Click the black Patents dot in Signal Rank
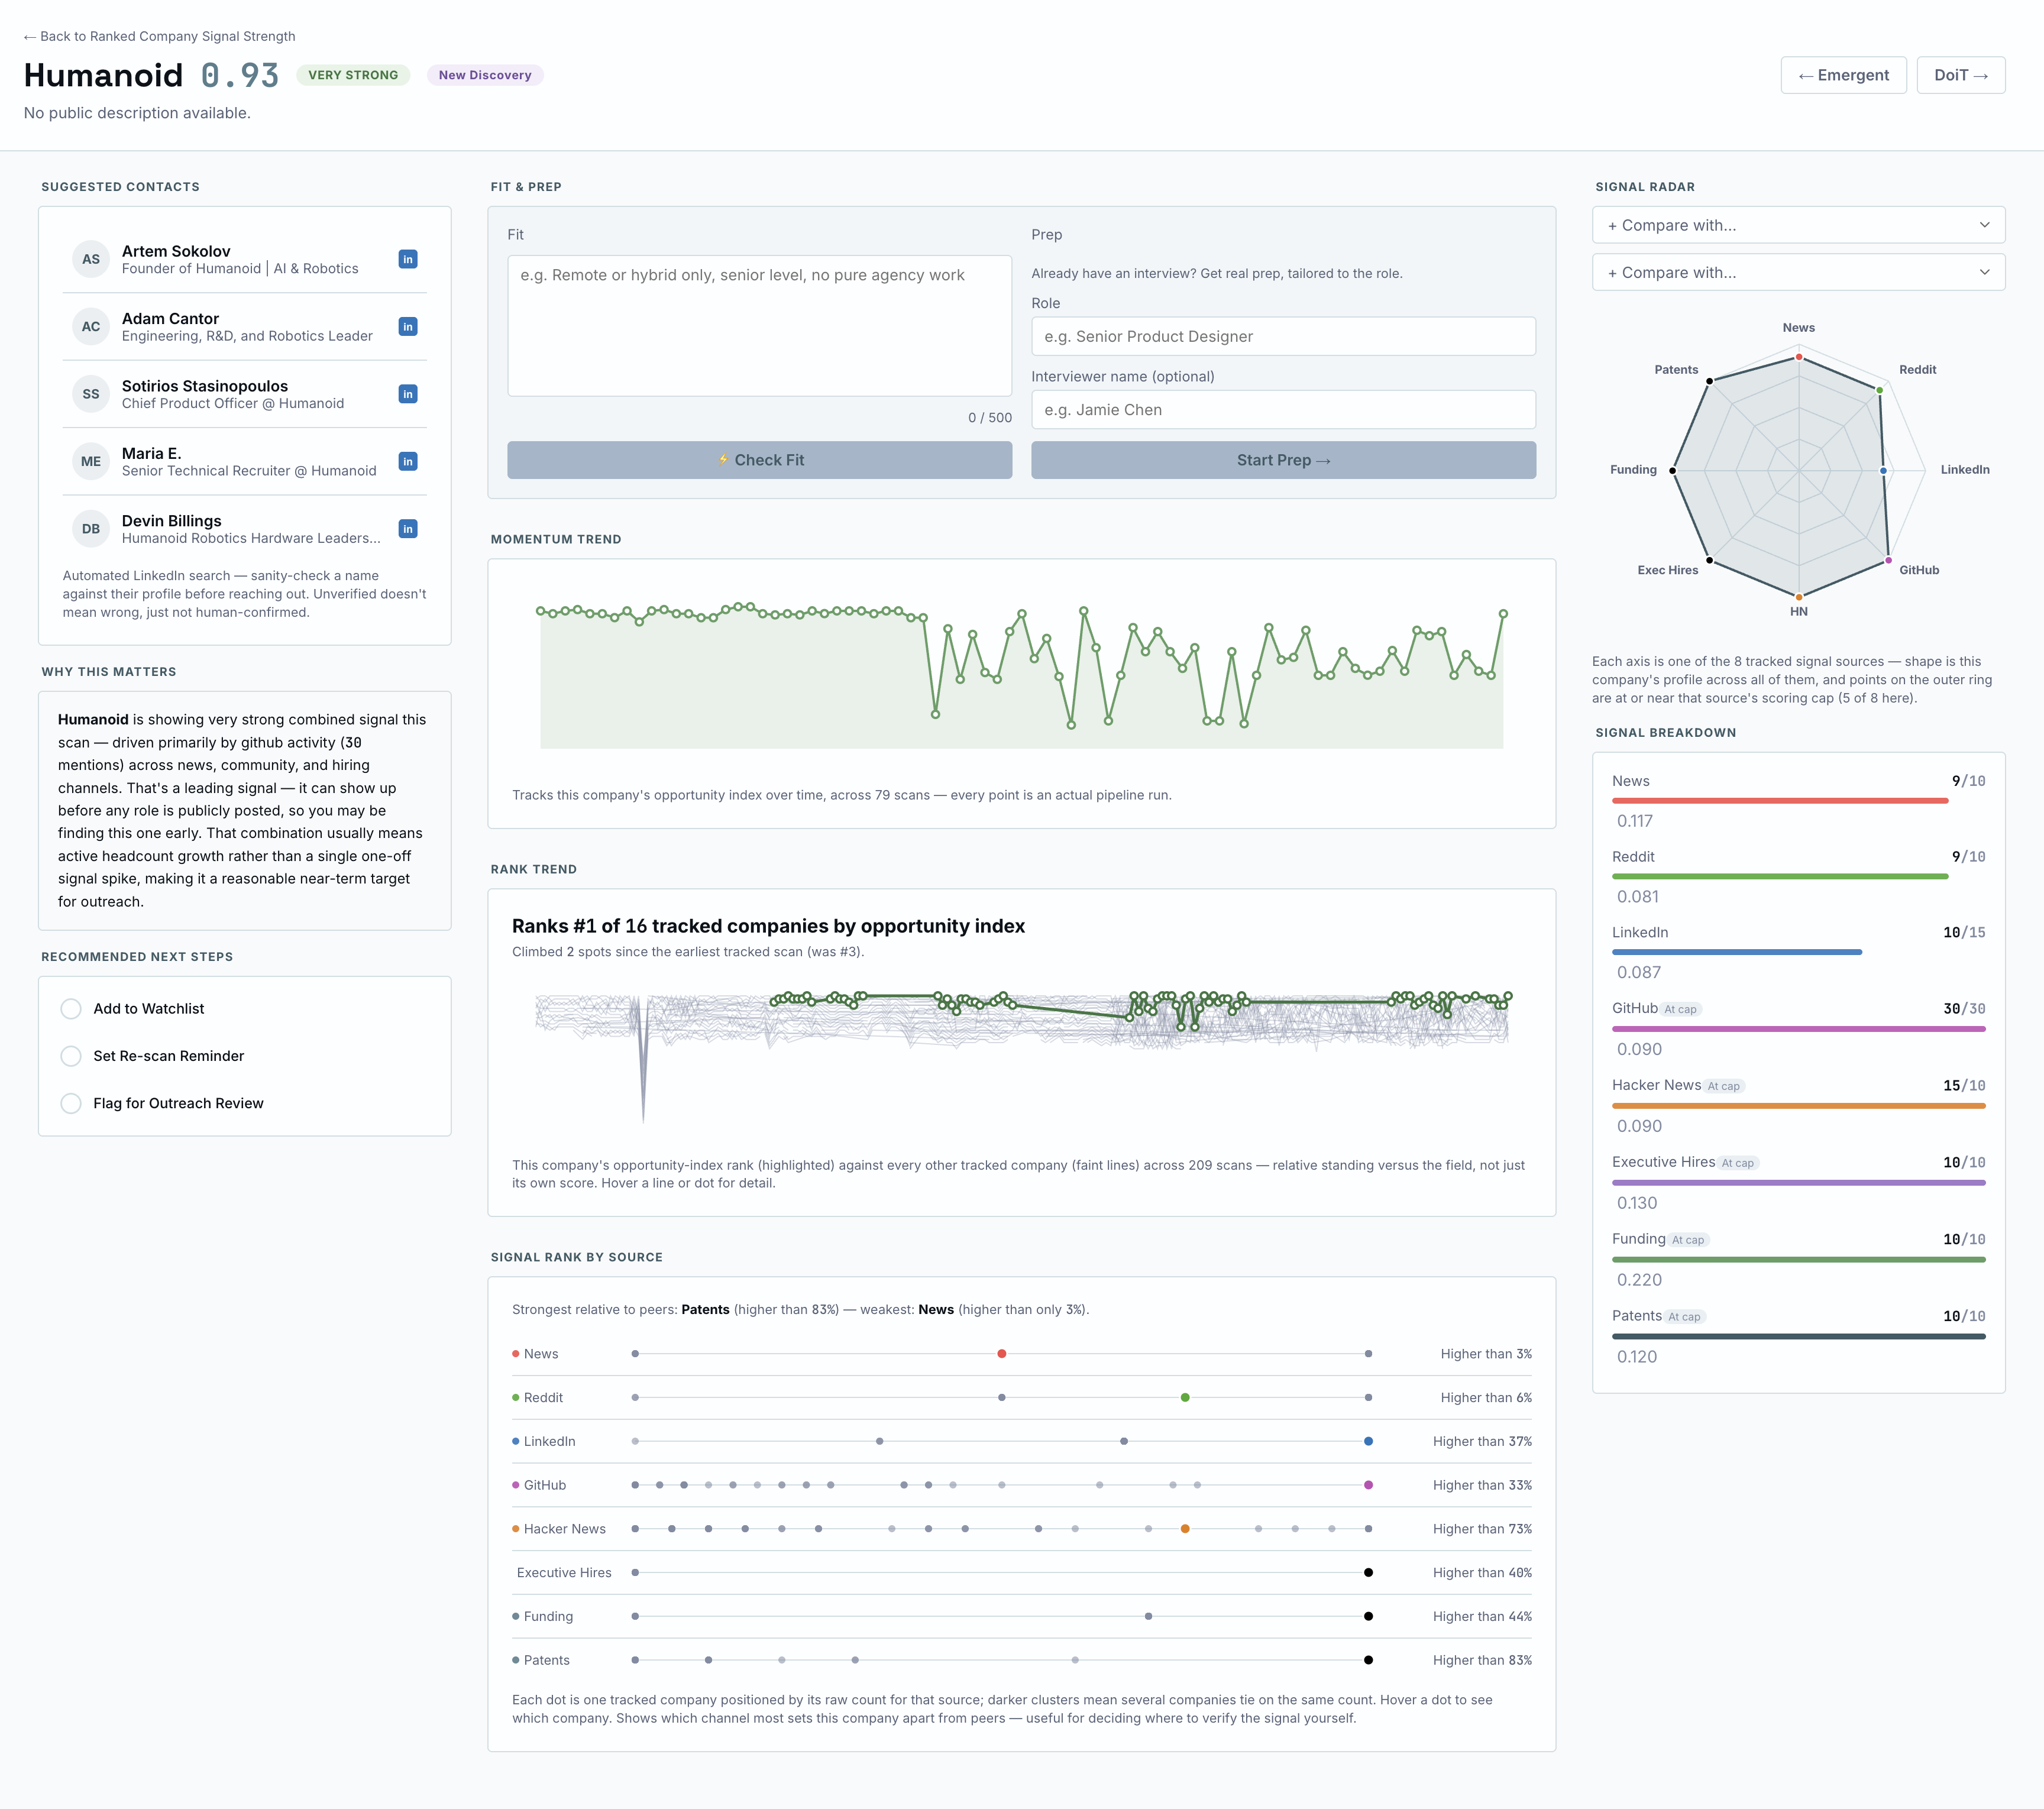 click(1368, 1660)
